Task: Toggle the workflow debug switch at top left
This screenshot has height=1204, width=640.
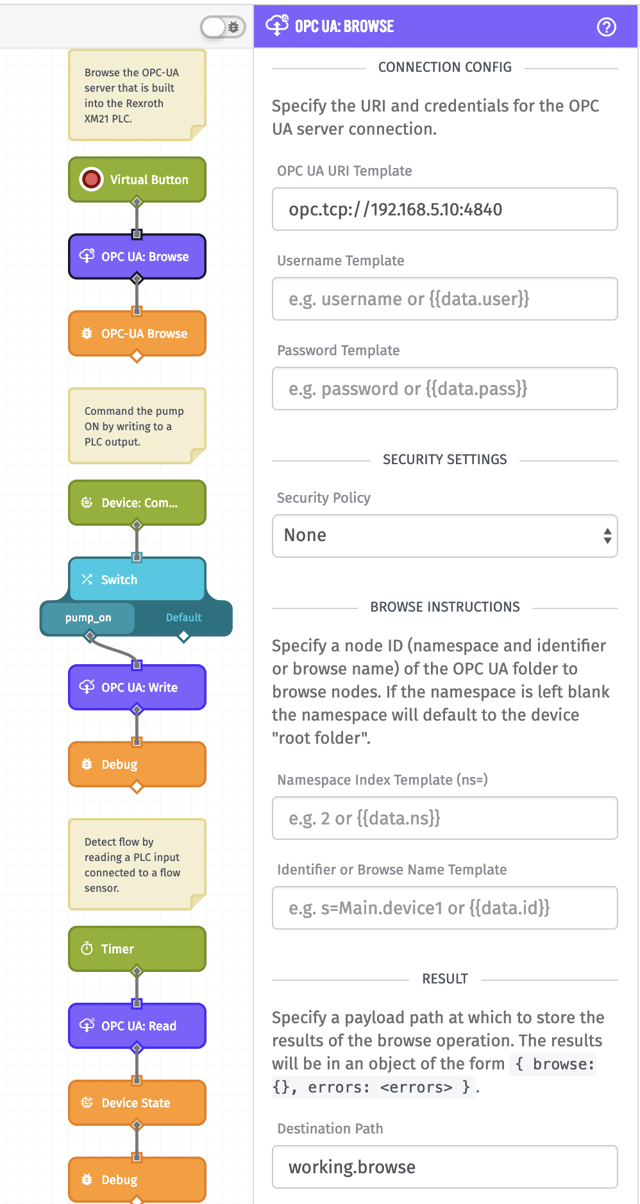Action: [x=222, y=28]
